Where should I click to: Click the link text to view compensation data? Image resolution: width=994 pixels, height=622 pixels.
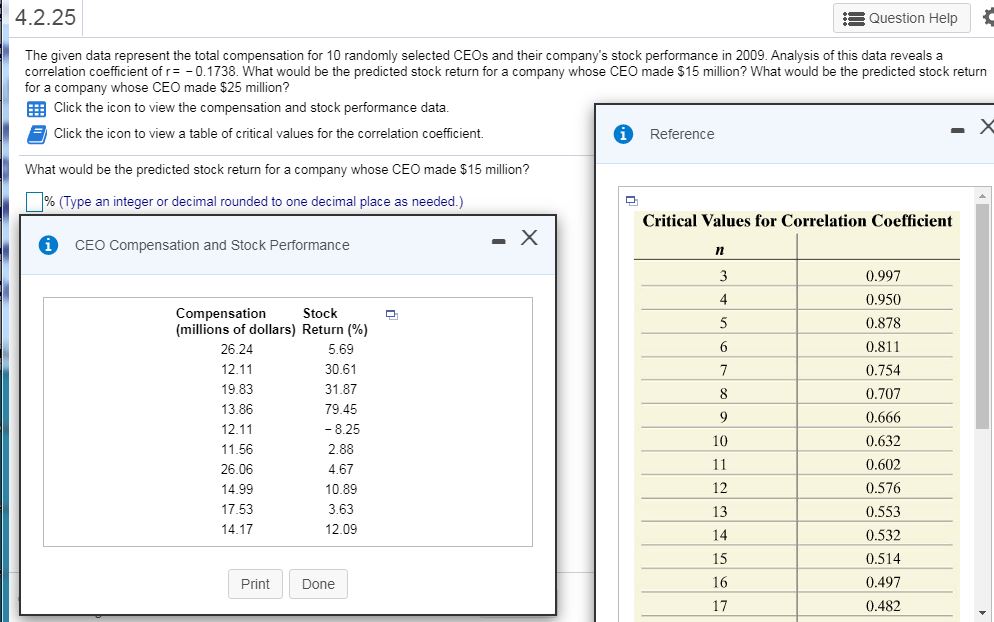(x=251, y=108)
